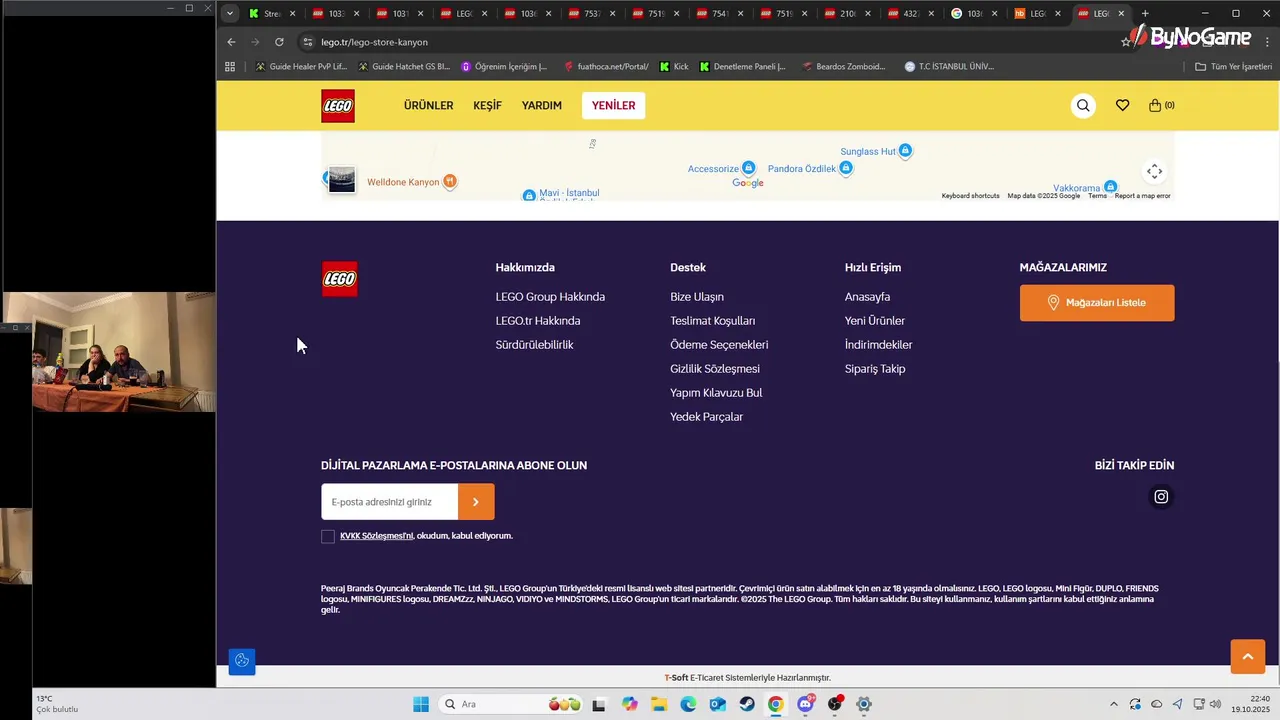Switch to the Google tab titled 103
This screenshot has width=1280, height=720.
(x=975, y=14)
